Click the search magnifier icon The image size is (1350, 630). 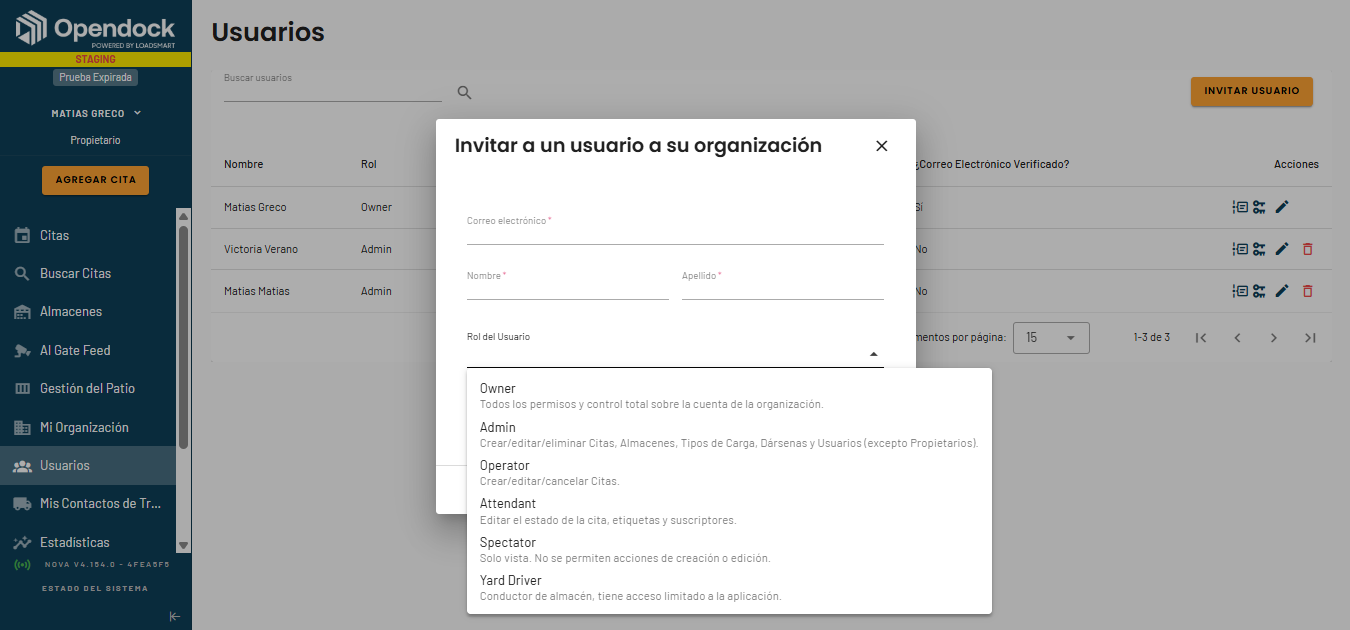(464, 92)
